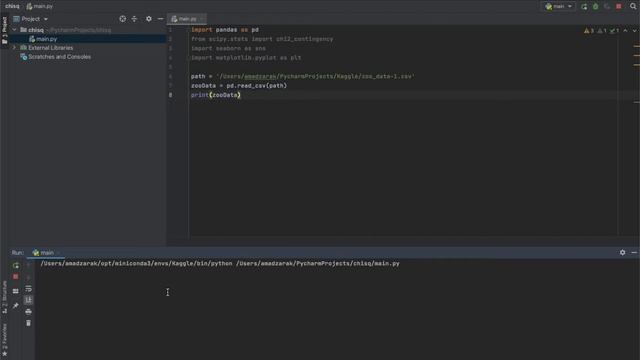This screenshot has width=640, height=360.
Task: Click the print(zooData) code line
Action: point(216,95)
